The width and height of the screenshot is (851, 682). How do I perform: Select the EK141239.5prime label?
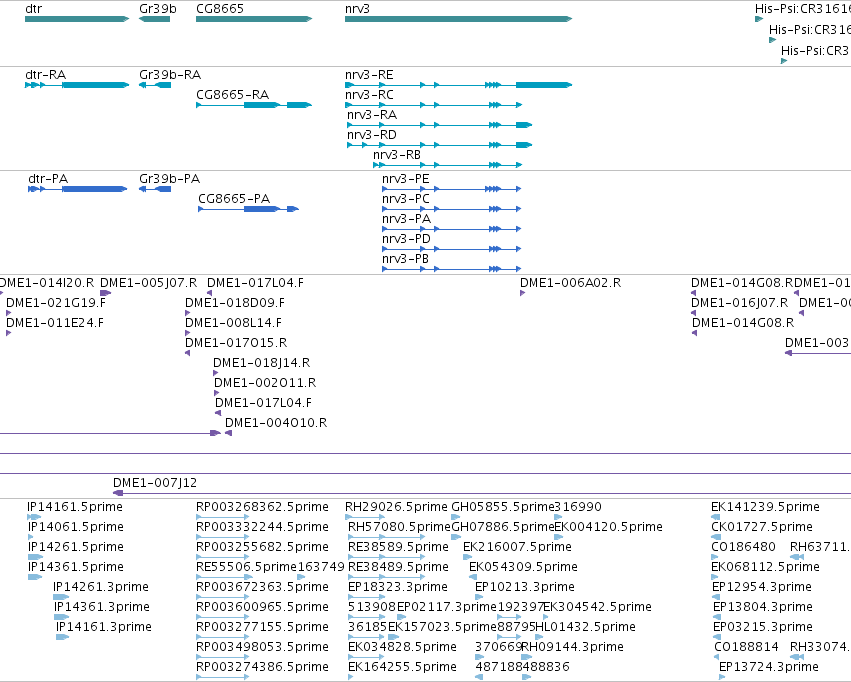point(765,507)
